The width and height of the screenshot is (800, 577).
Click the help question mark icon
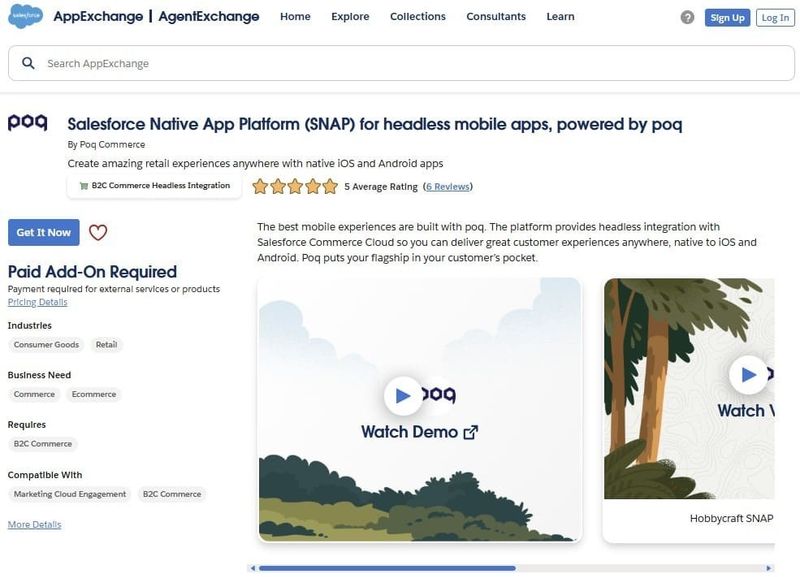click(687, 17)
